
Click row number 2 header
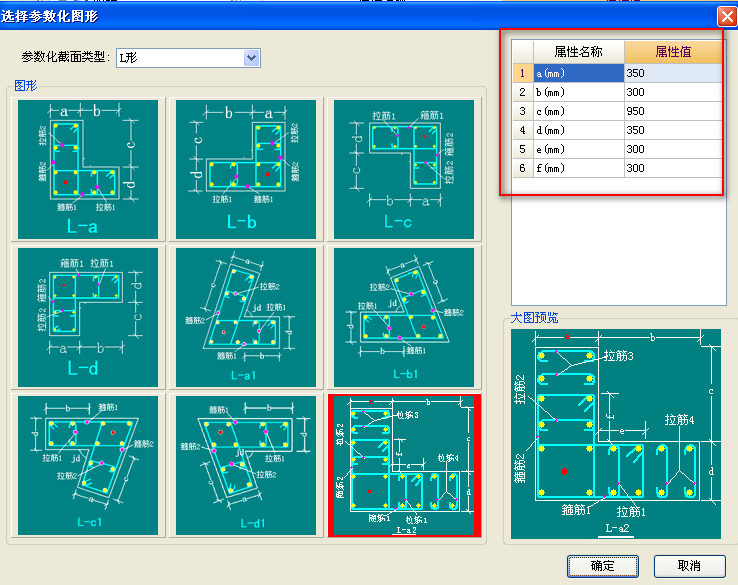[522, 92]
